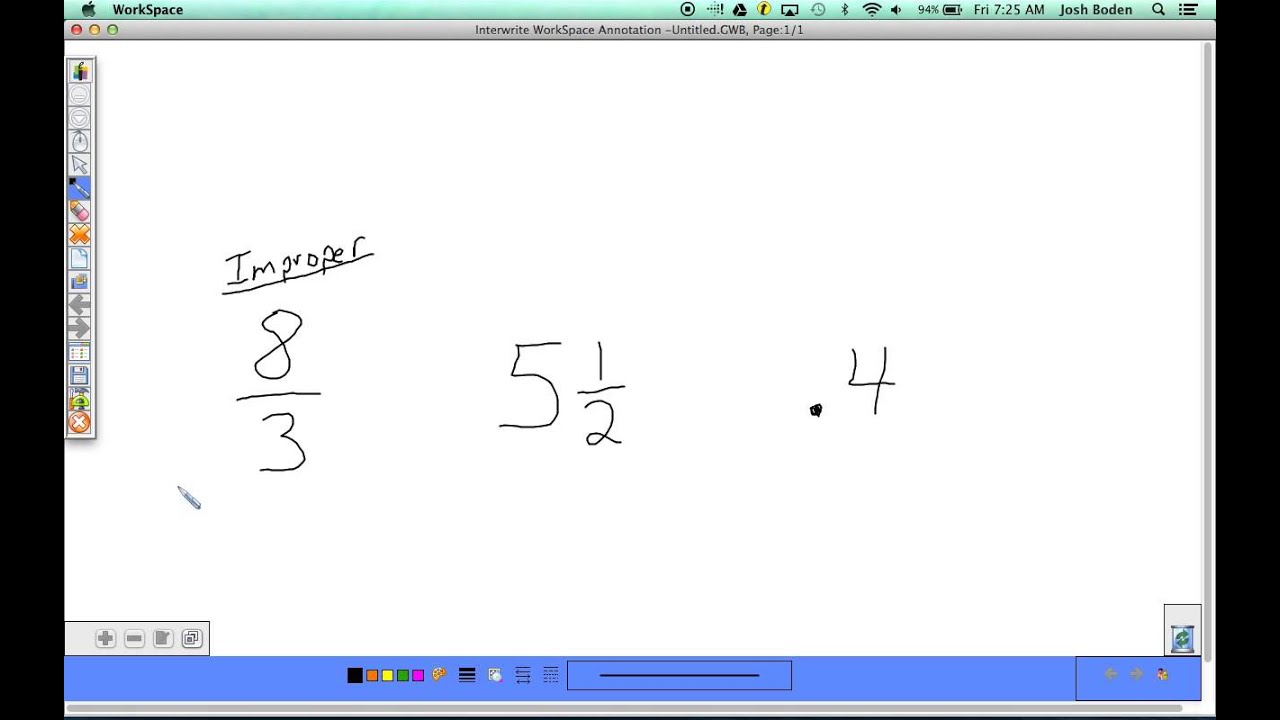Click the grayed toolbar circle minus icon
The height and width of the screenshot is (720, 1280).
(x=80, y=95)
